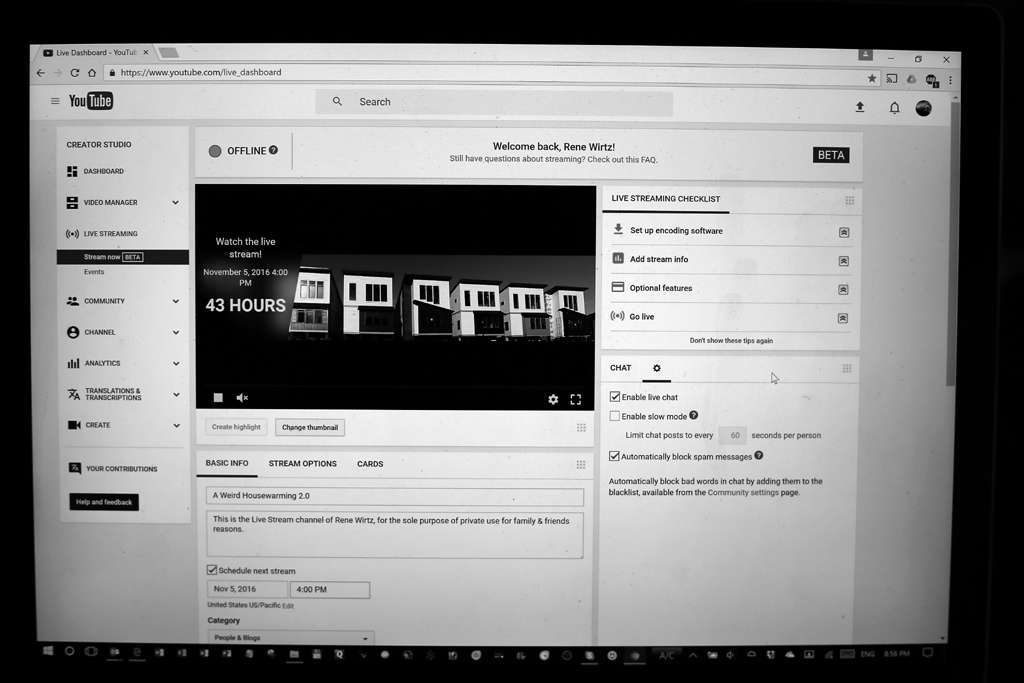Click the Change thumbnail button
1024x683 pixels.
tap(310, 428)
